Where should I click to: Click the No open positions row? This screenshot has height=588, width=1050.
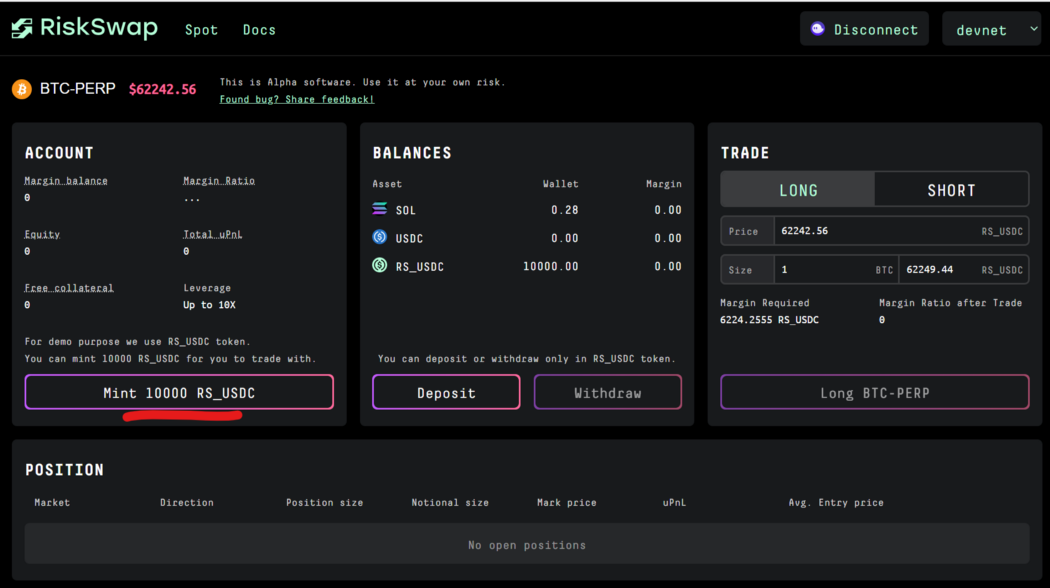point(527,543)
